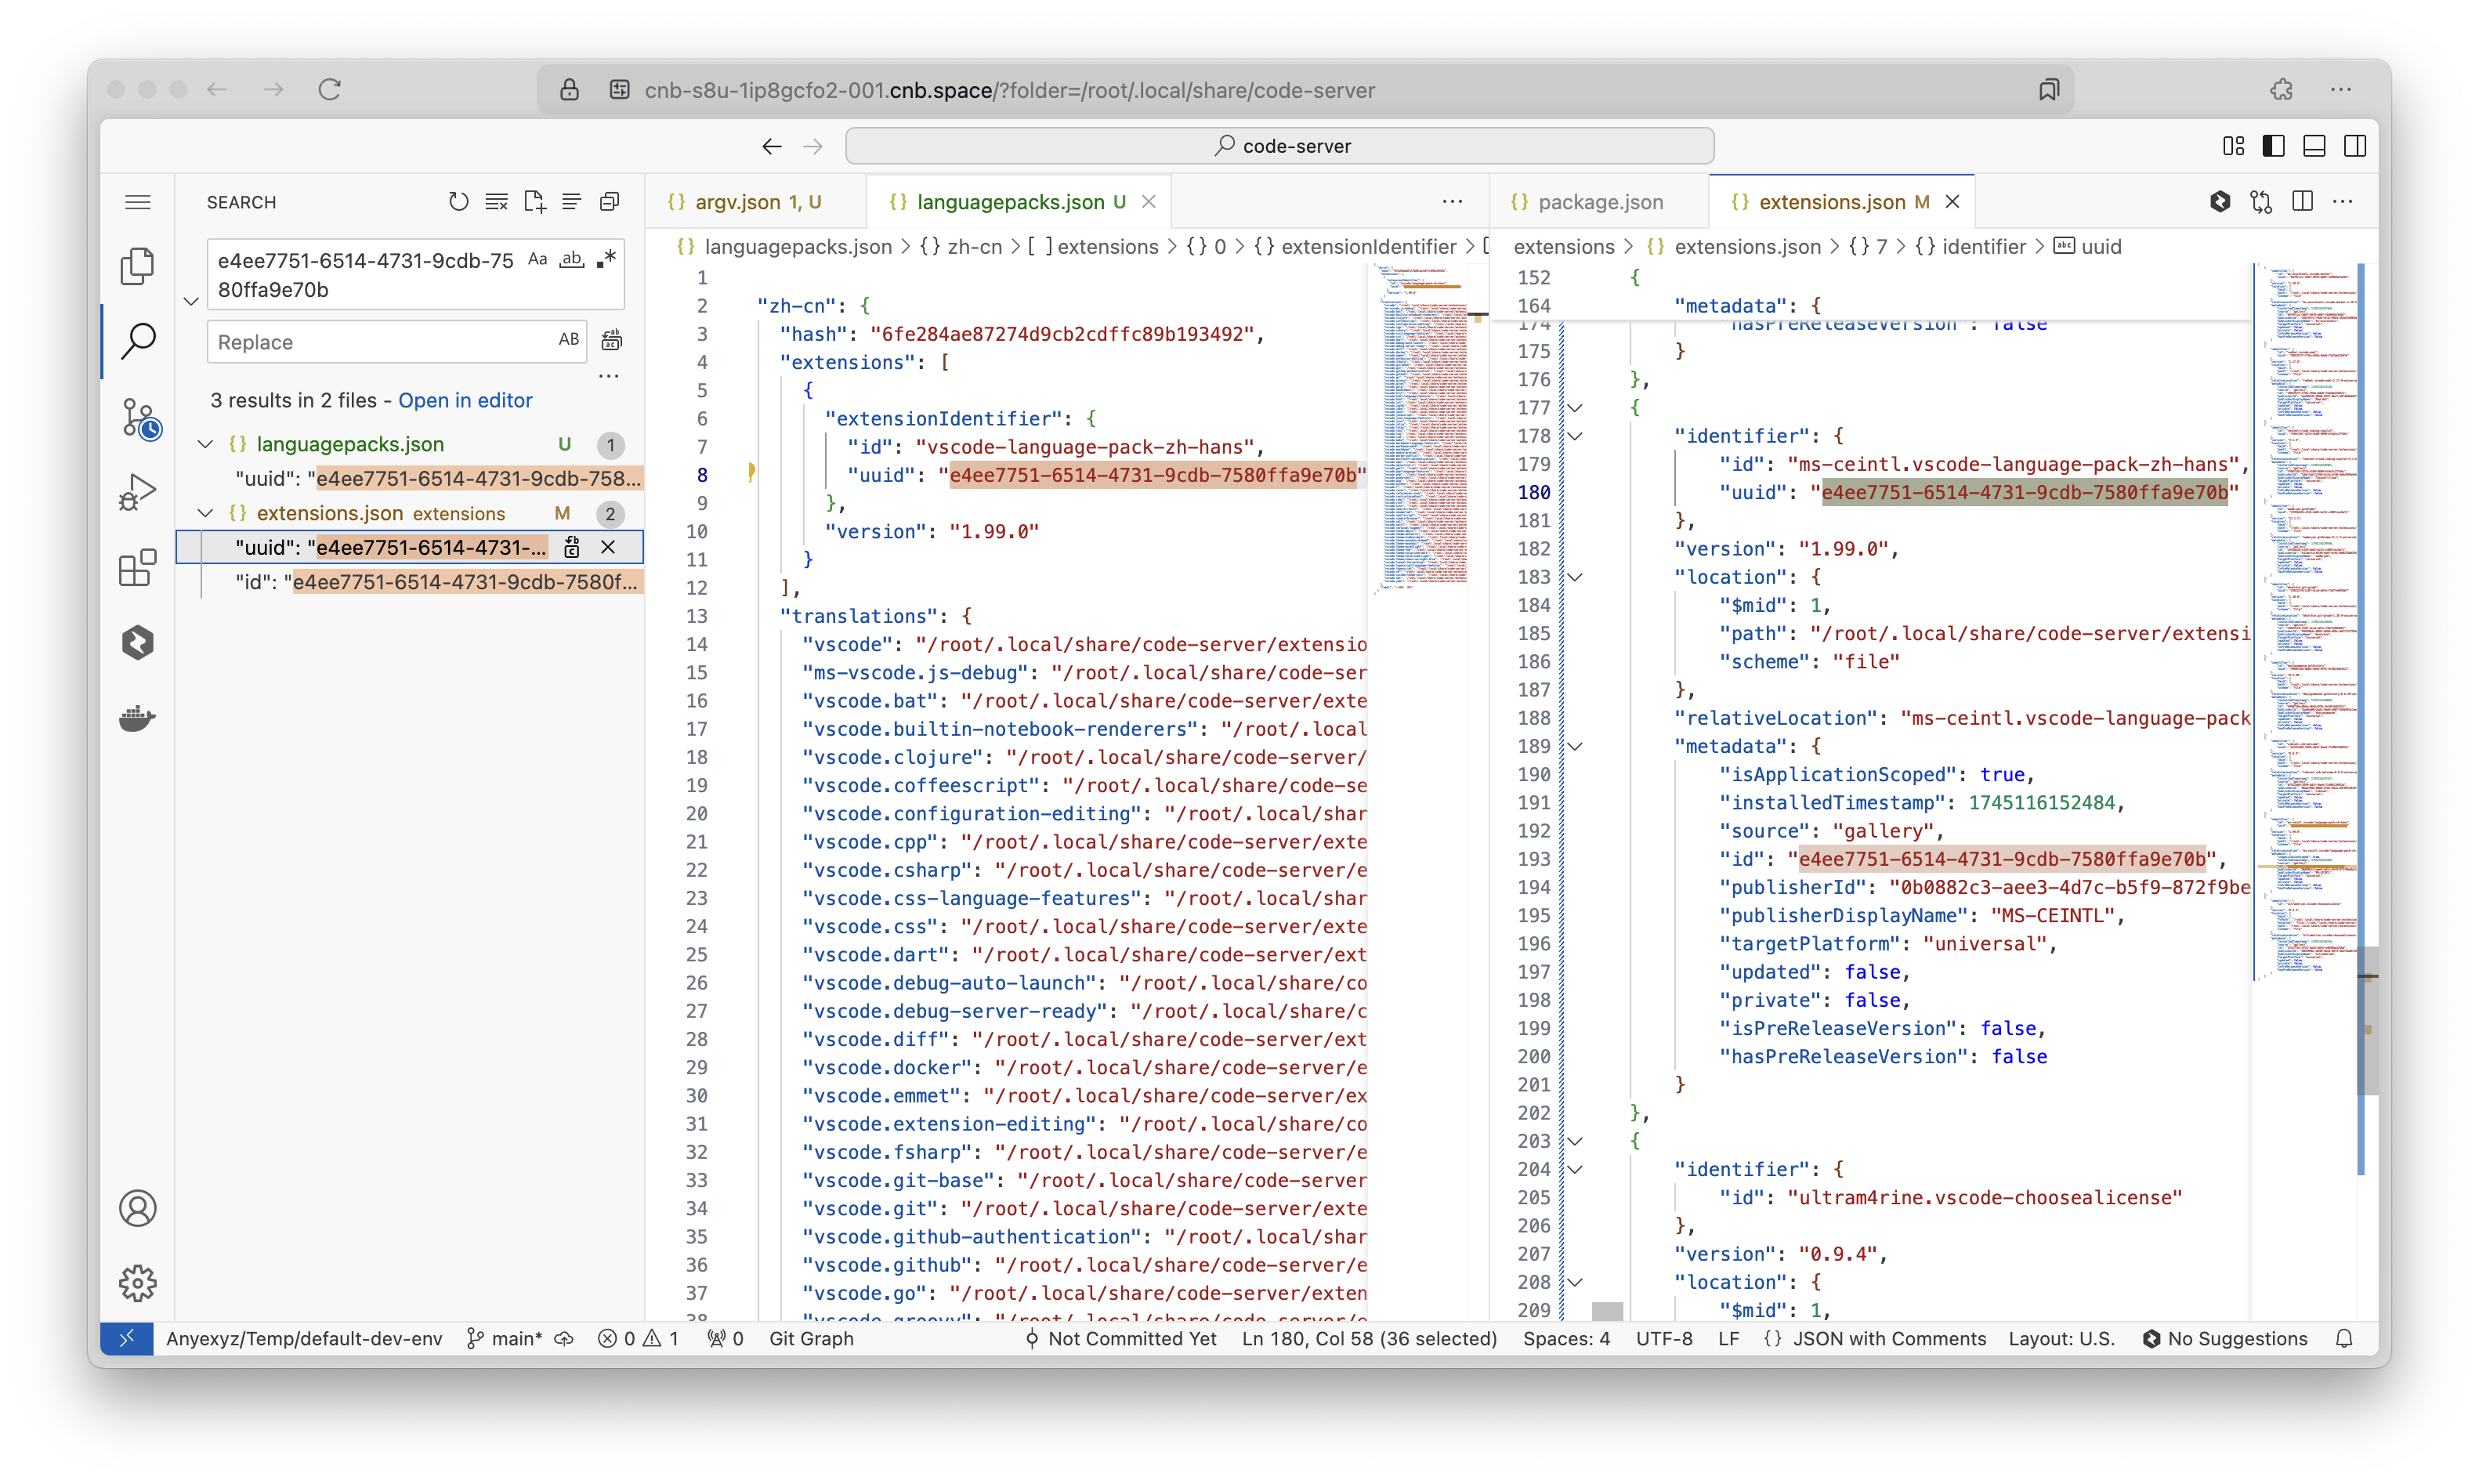
Task: Toggle Match Case in search box
Action: tap(538, 259)
